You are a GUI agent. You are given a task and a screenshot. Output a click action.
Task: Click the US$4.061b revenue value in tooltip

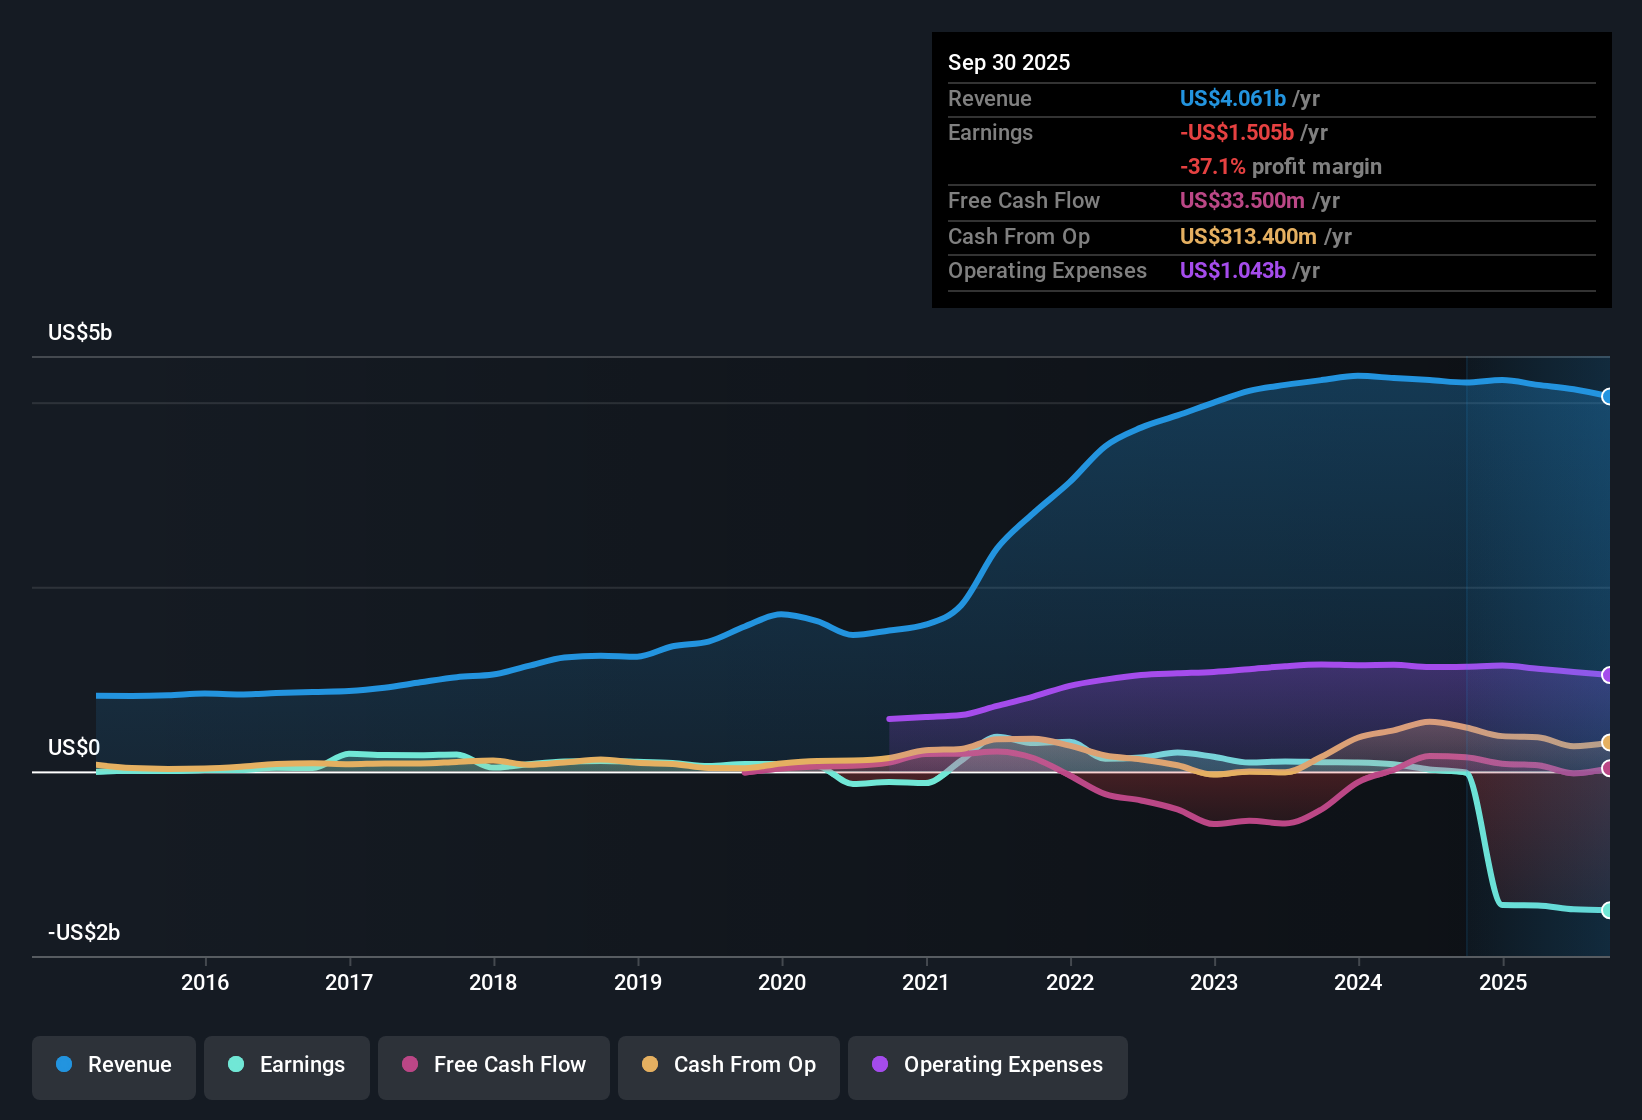1232,98
